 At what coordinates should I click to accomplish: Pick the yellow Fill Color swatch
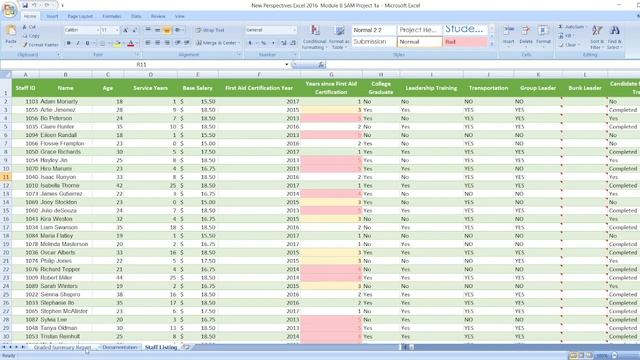[x=117, y=43]
